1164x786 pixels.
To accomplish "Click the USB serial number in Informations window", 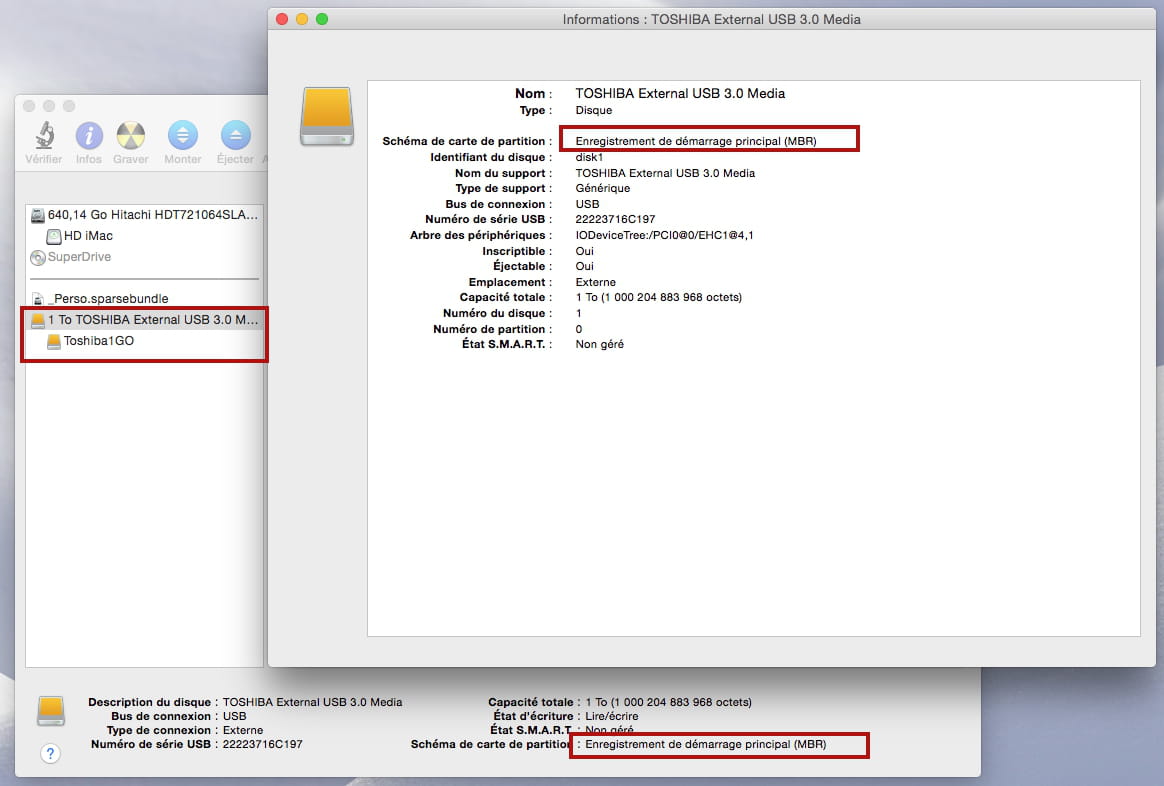I will click(615, 220).
